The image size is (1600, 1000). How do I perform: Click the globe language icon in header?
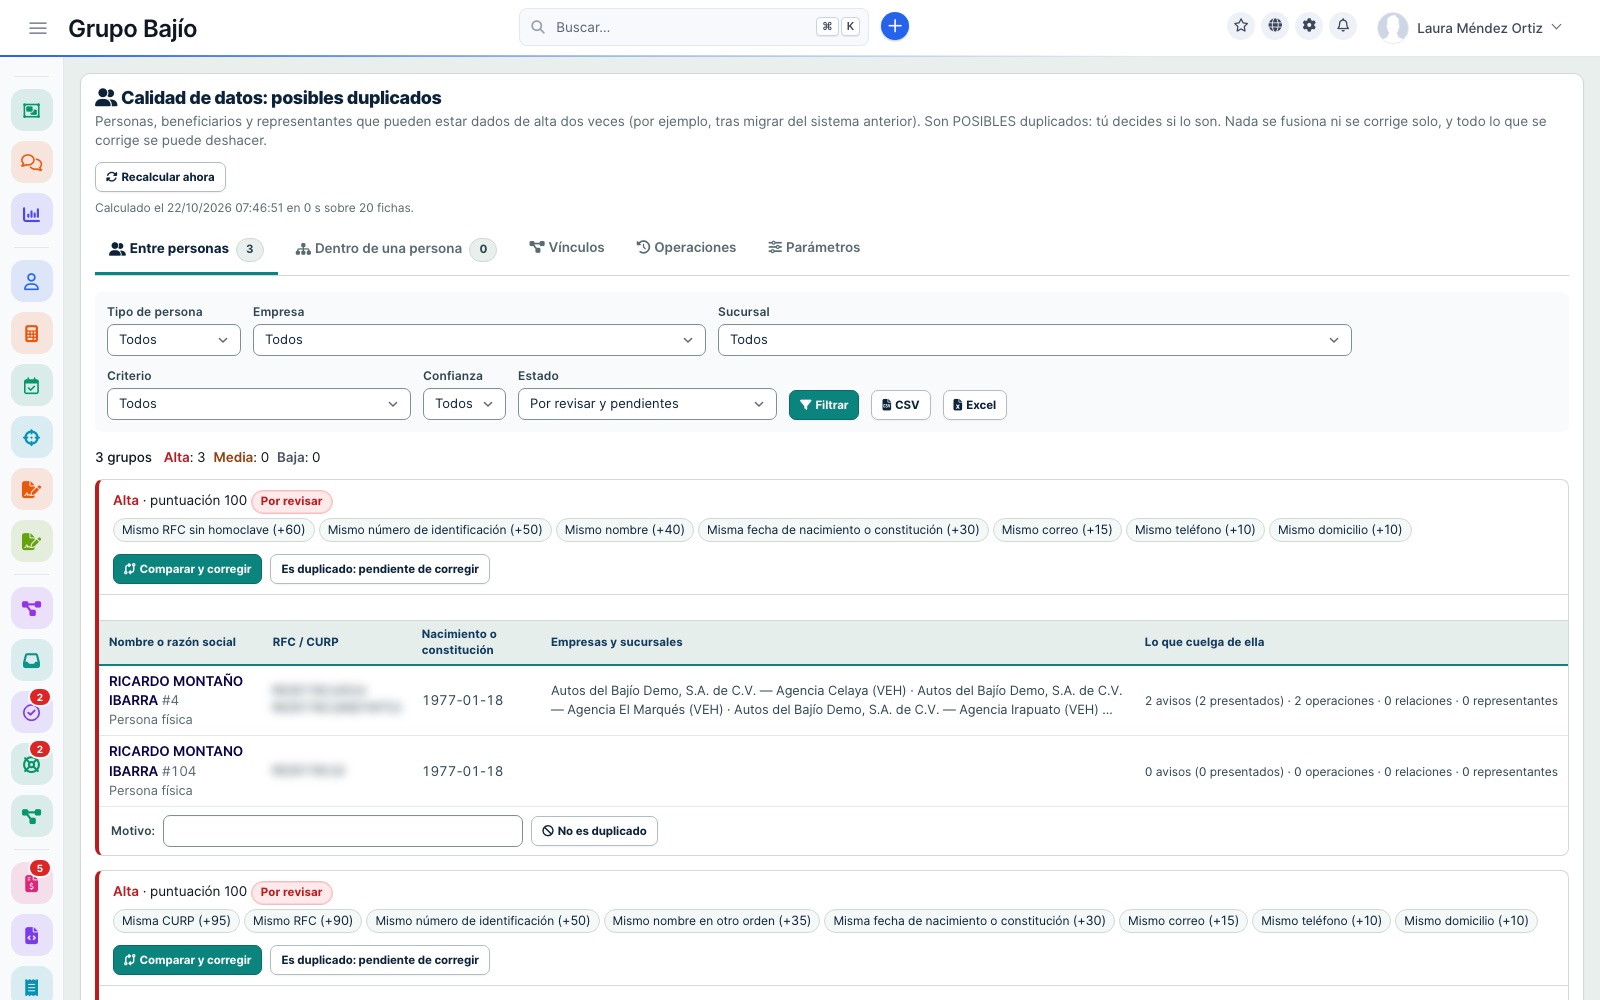pos(1275,26)
